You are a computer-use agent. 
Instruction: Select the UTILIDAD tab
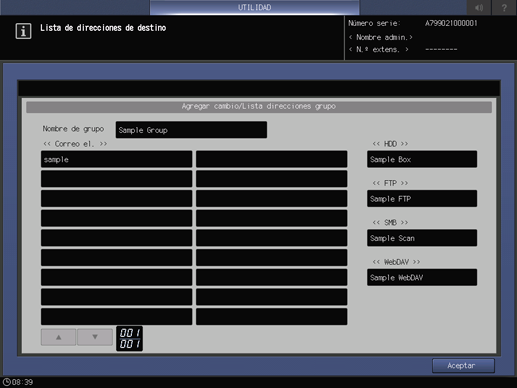tap(254, 7)
